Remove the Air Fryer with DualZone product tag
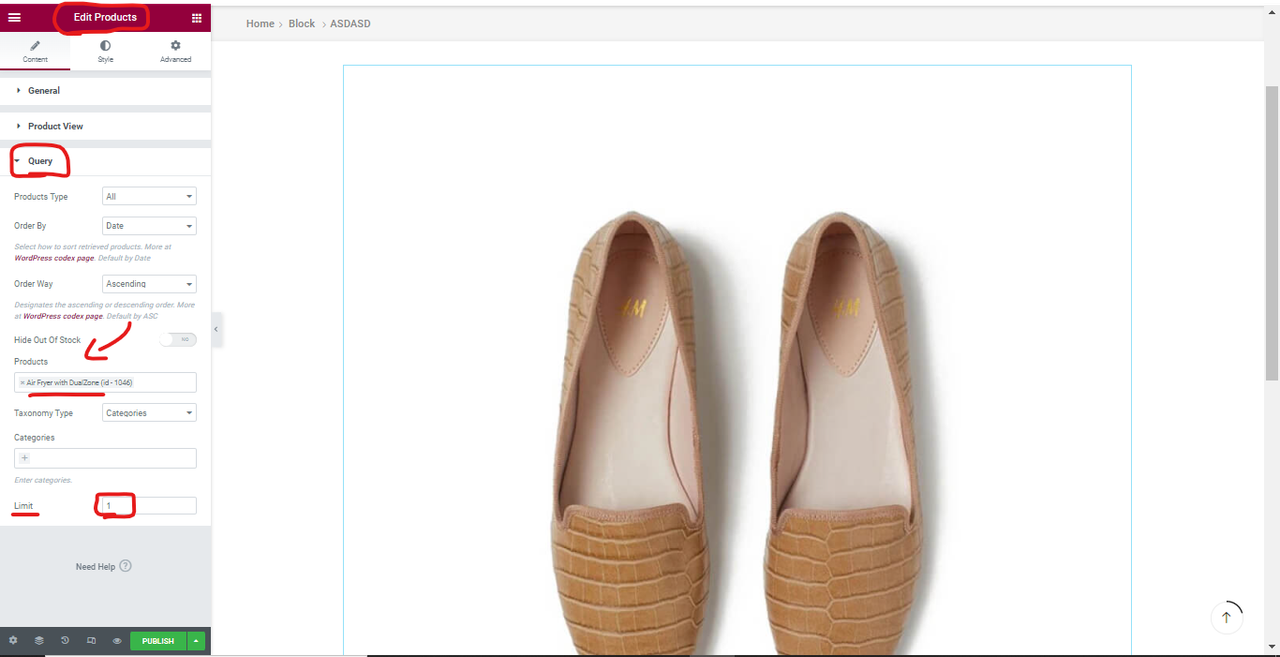1280x657 pixels. point(22,383)
